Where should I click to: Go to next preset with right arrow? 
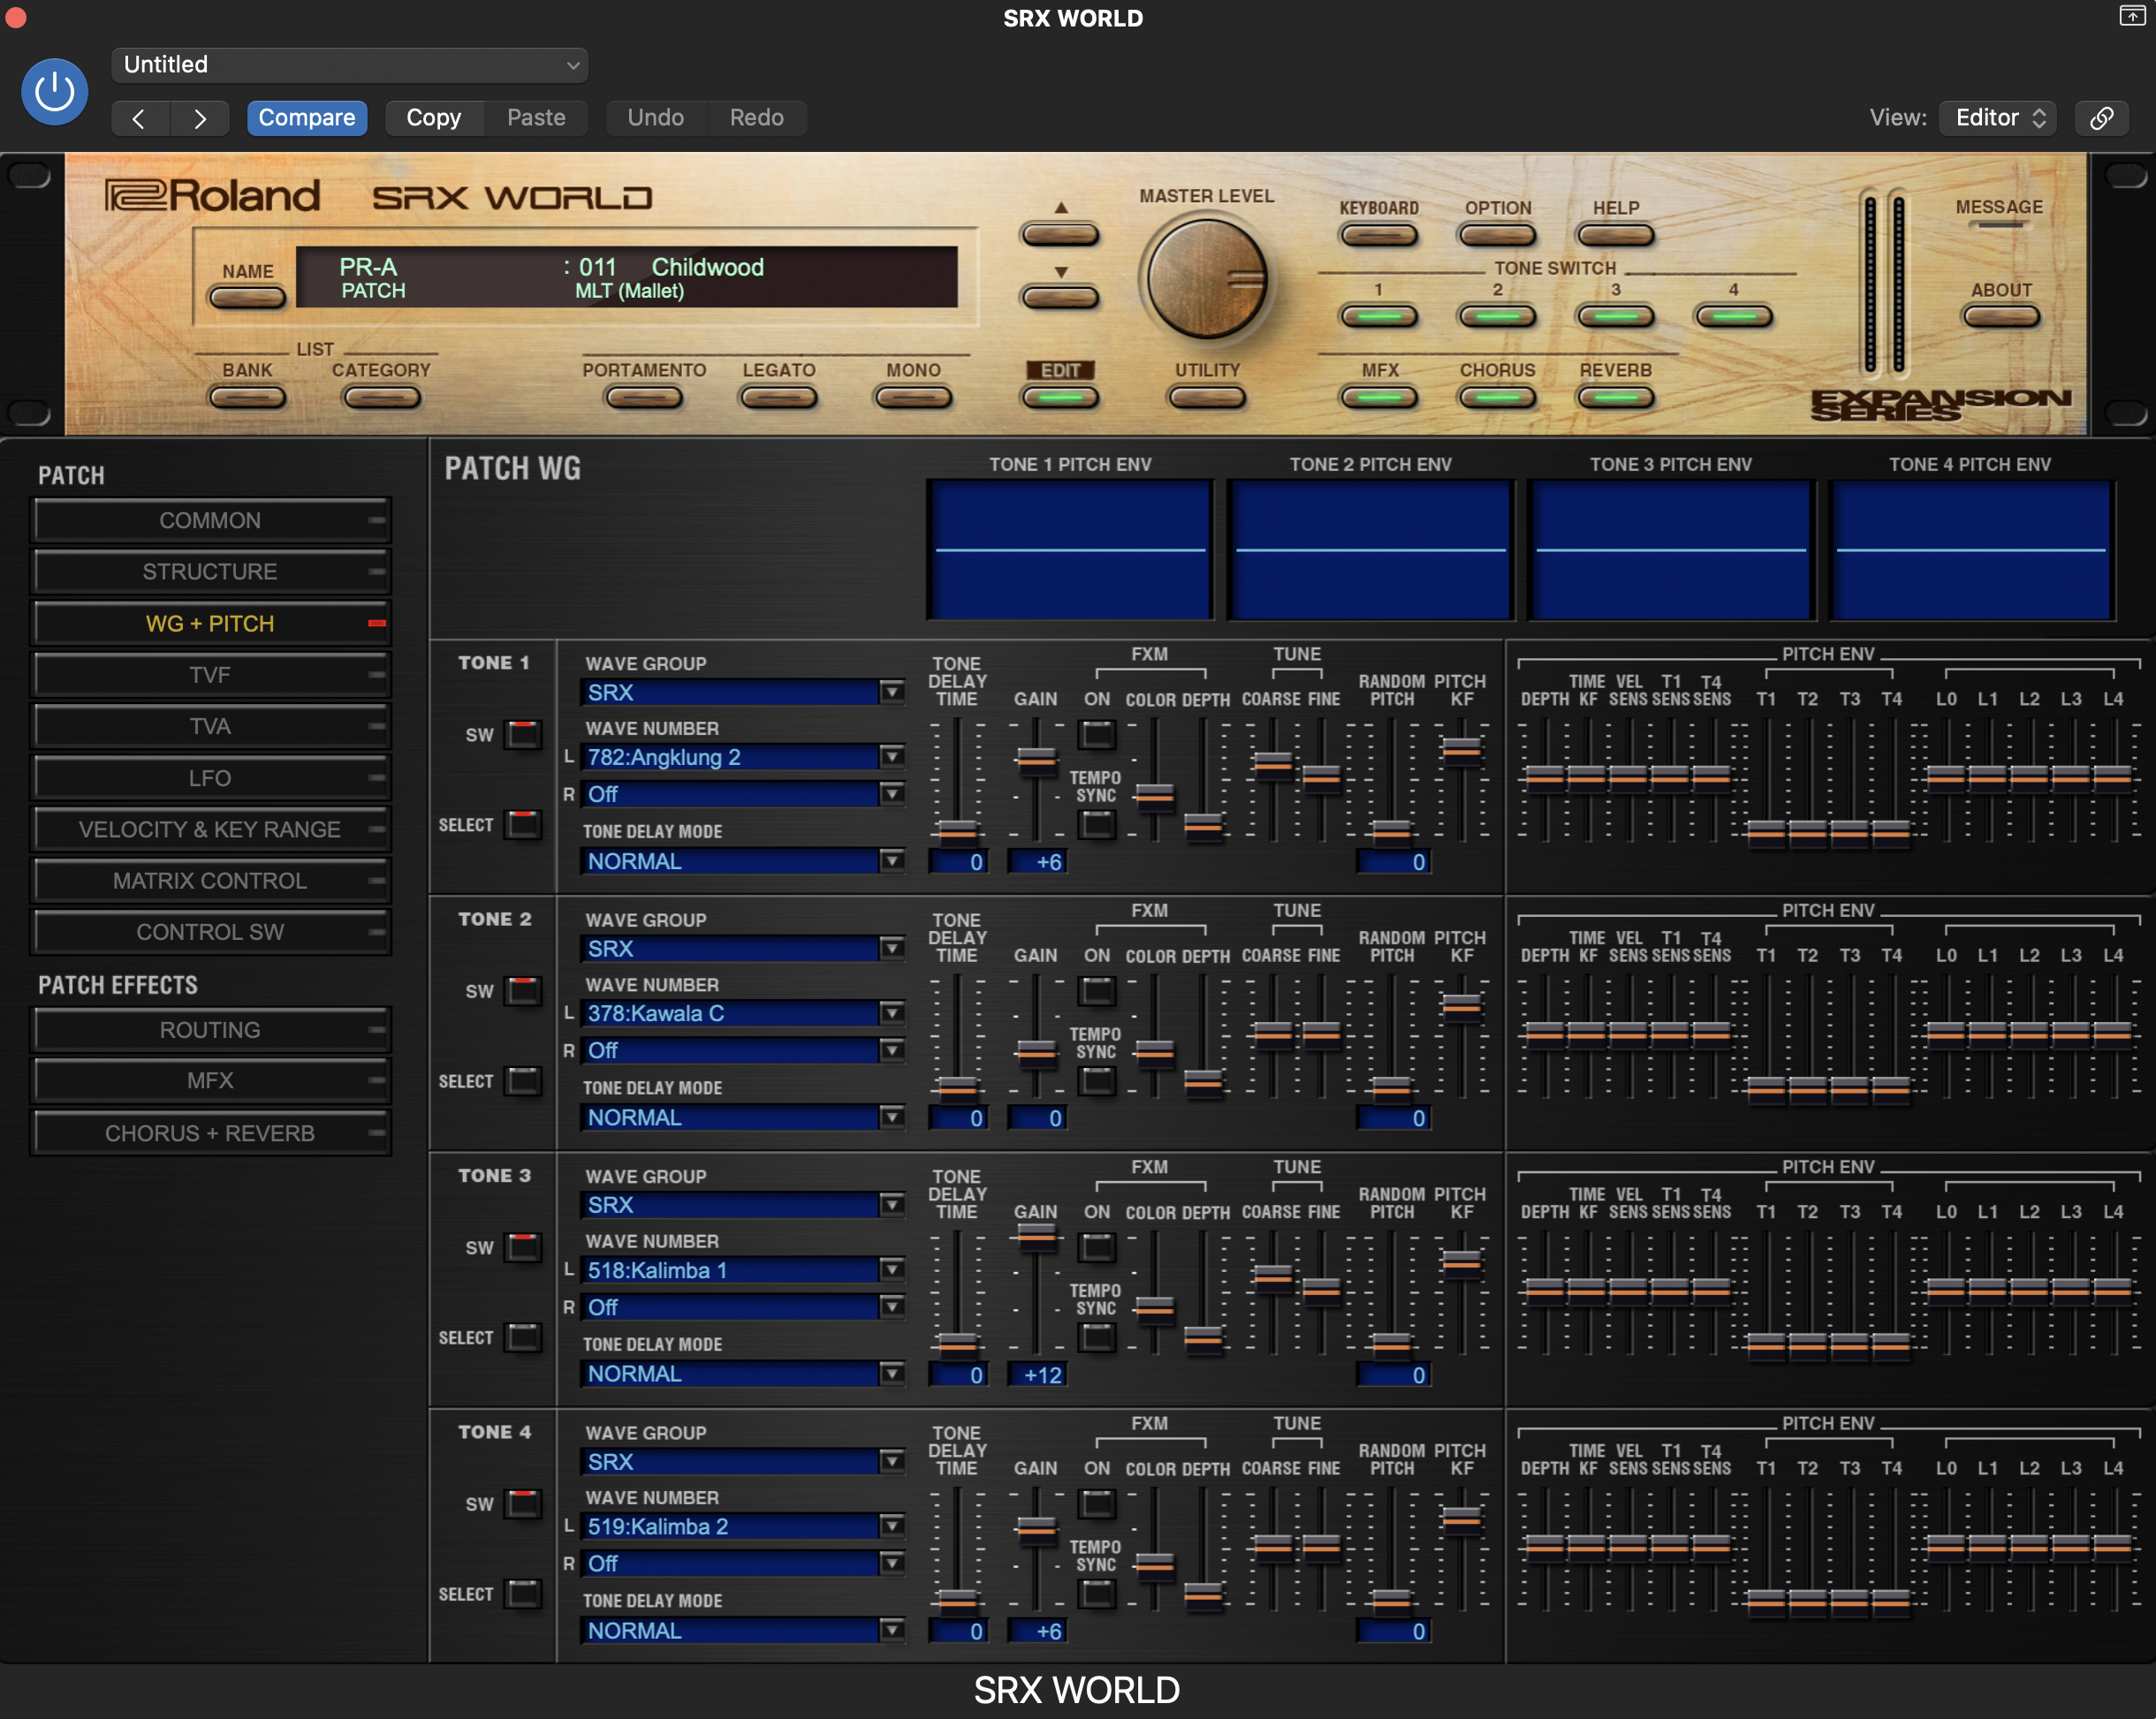(200, 118)
